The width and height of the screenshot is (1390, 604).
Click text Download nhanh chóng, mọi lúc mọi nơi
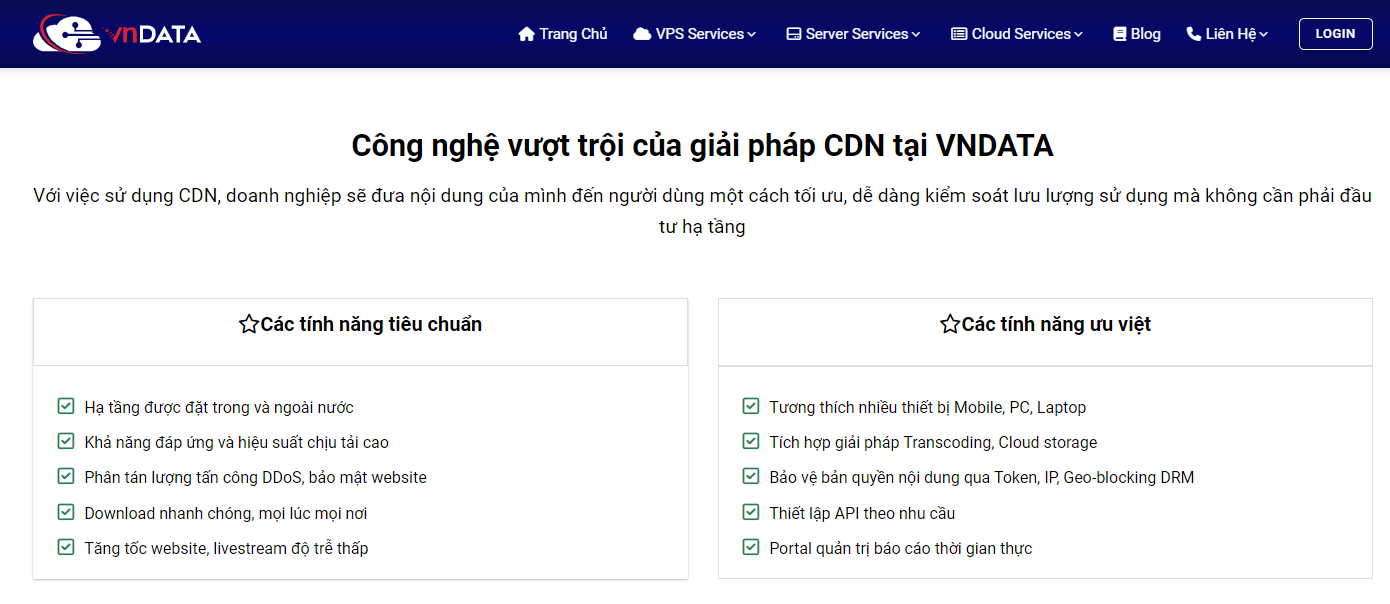226,513
